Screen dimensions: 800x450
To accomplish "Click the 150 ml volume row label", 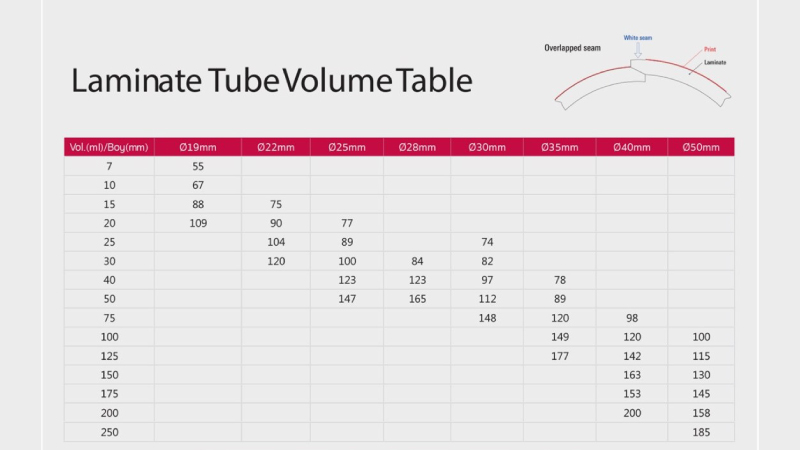I will (109, 375).
